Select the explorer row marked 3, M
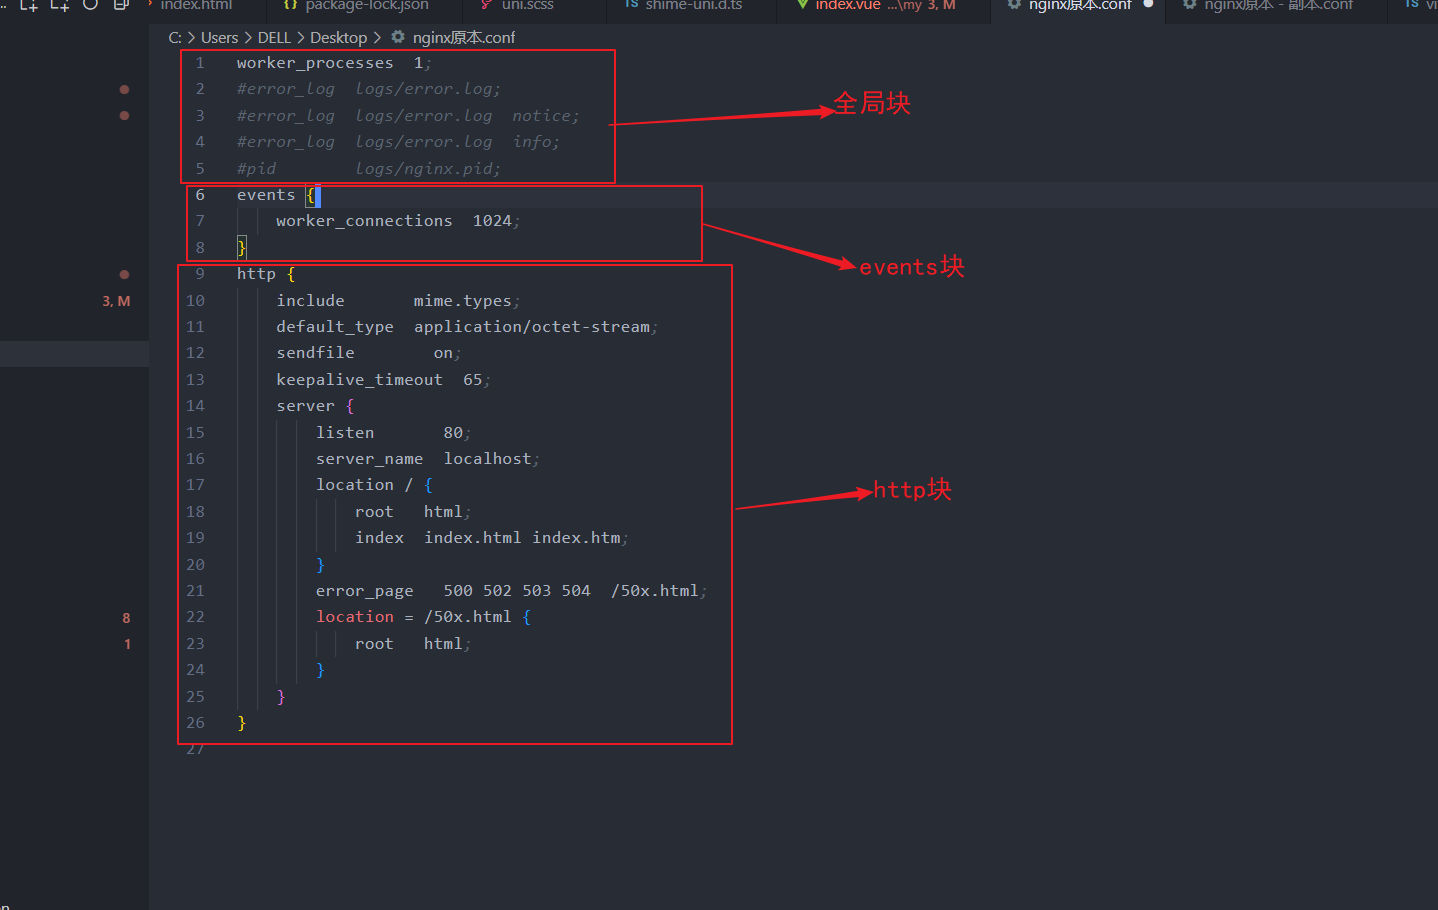 pos(74,301)
